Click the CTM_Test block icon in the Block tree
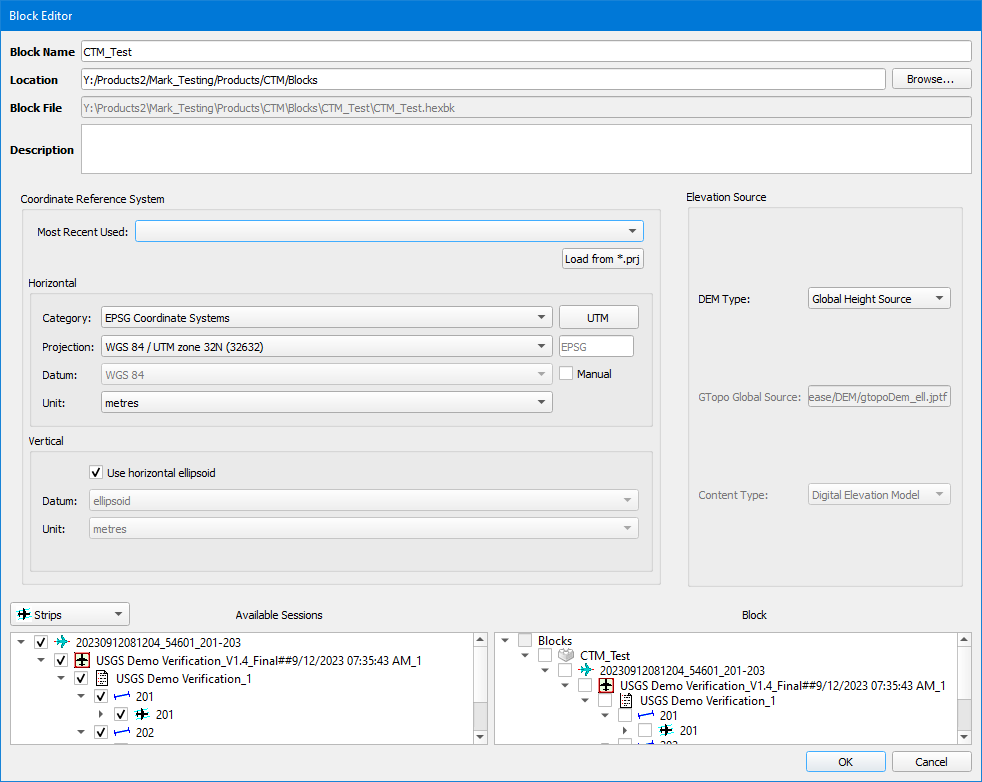This screenshot has width=982, height=782. (566, 655)
